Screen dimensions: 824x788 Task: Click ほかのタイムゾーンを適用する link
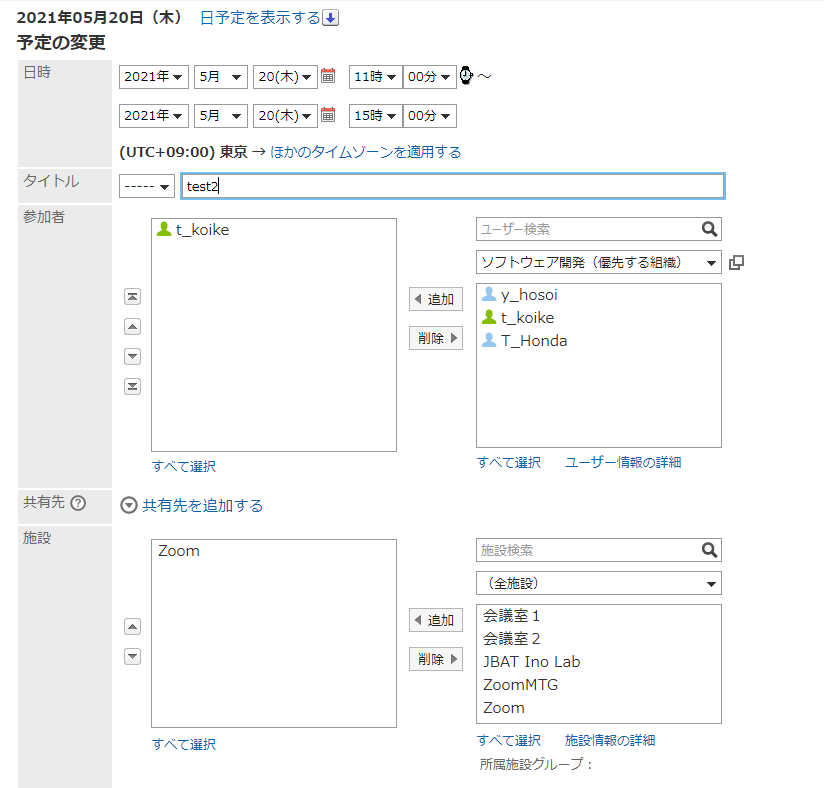365,152
